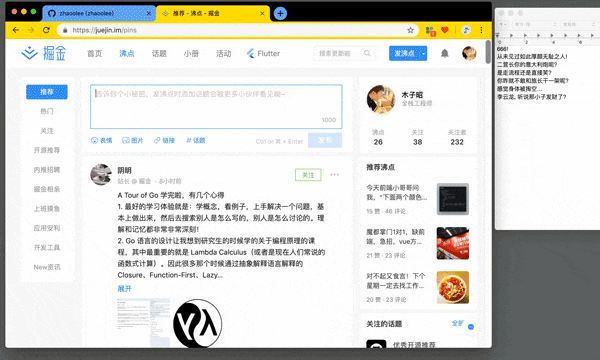The width and height of the screenshot is (600, 360).
Task: Click the browser forward arrow
Action: [x=31, y=30]
